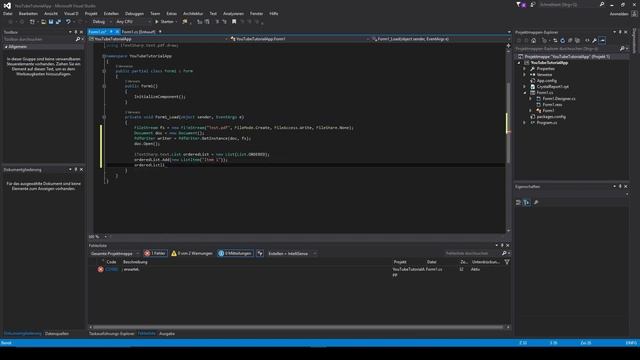Open the Debug configuration dropdown

(x=102, y=22)
